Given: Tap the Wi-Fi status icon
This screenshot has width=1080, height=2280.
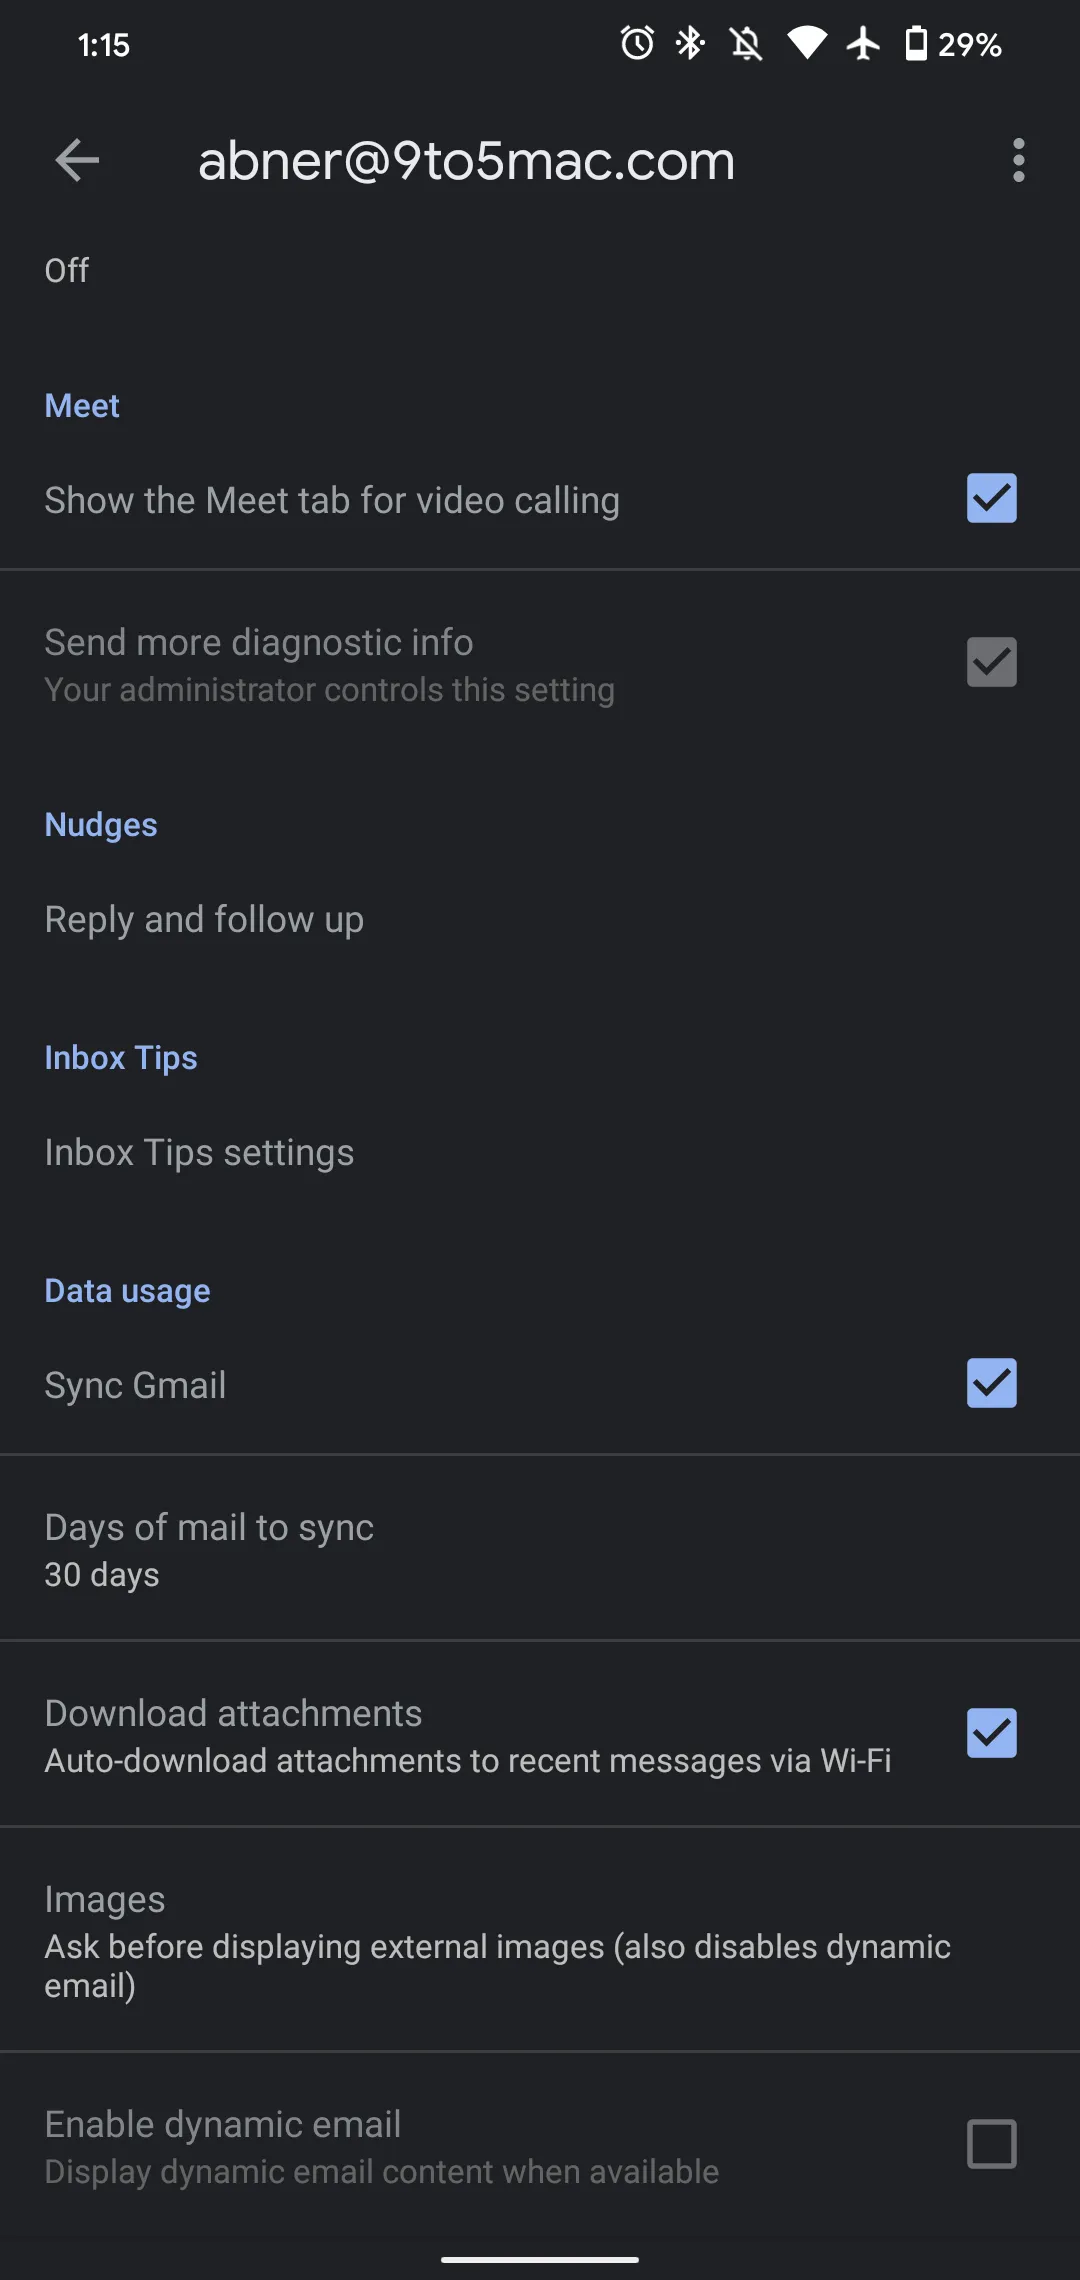Looking at the screenshot, I should coord(806,44).
